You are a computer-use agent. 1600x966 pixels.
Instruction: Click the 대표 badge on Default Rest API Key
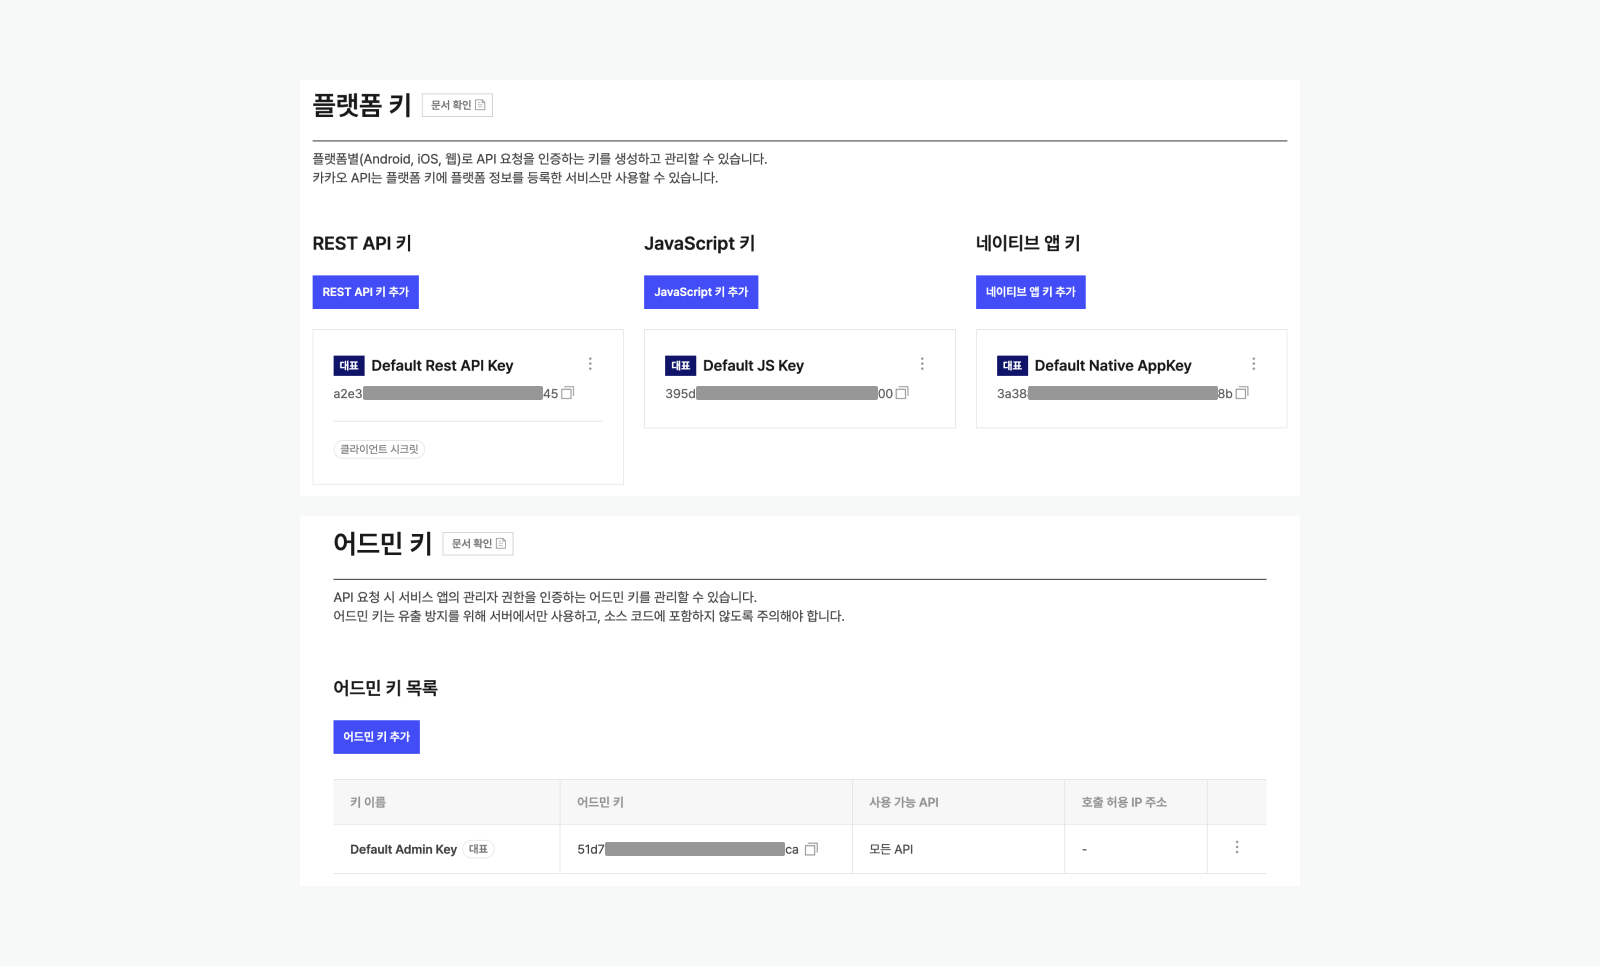click(349, 366)
